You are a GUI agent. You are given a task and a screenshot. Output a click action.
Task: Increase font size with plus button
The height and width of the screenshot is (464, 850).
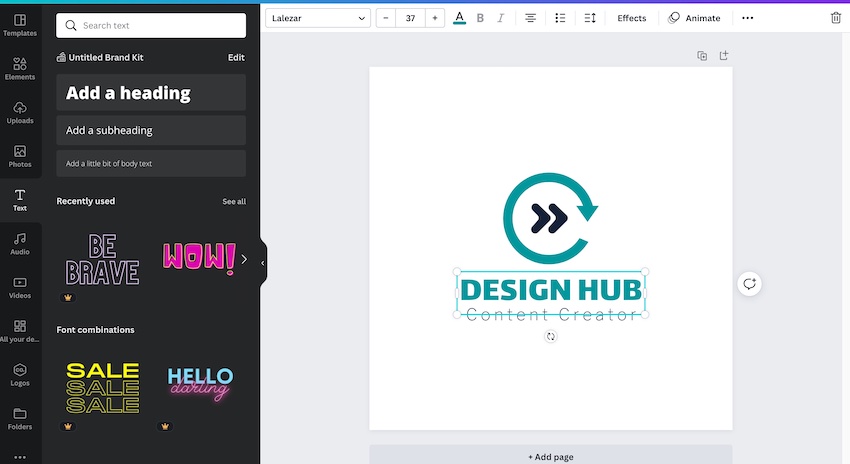point(435,18)
